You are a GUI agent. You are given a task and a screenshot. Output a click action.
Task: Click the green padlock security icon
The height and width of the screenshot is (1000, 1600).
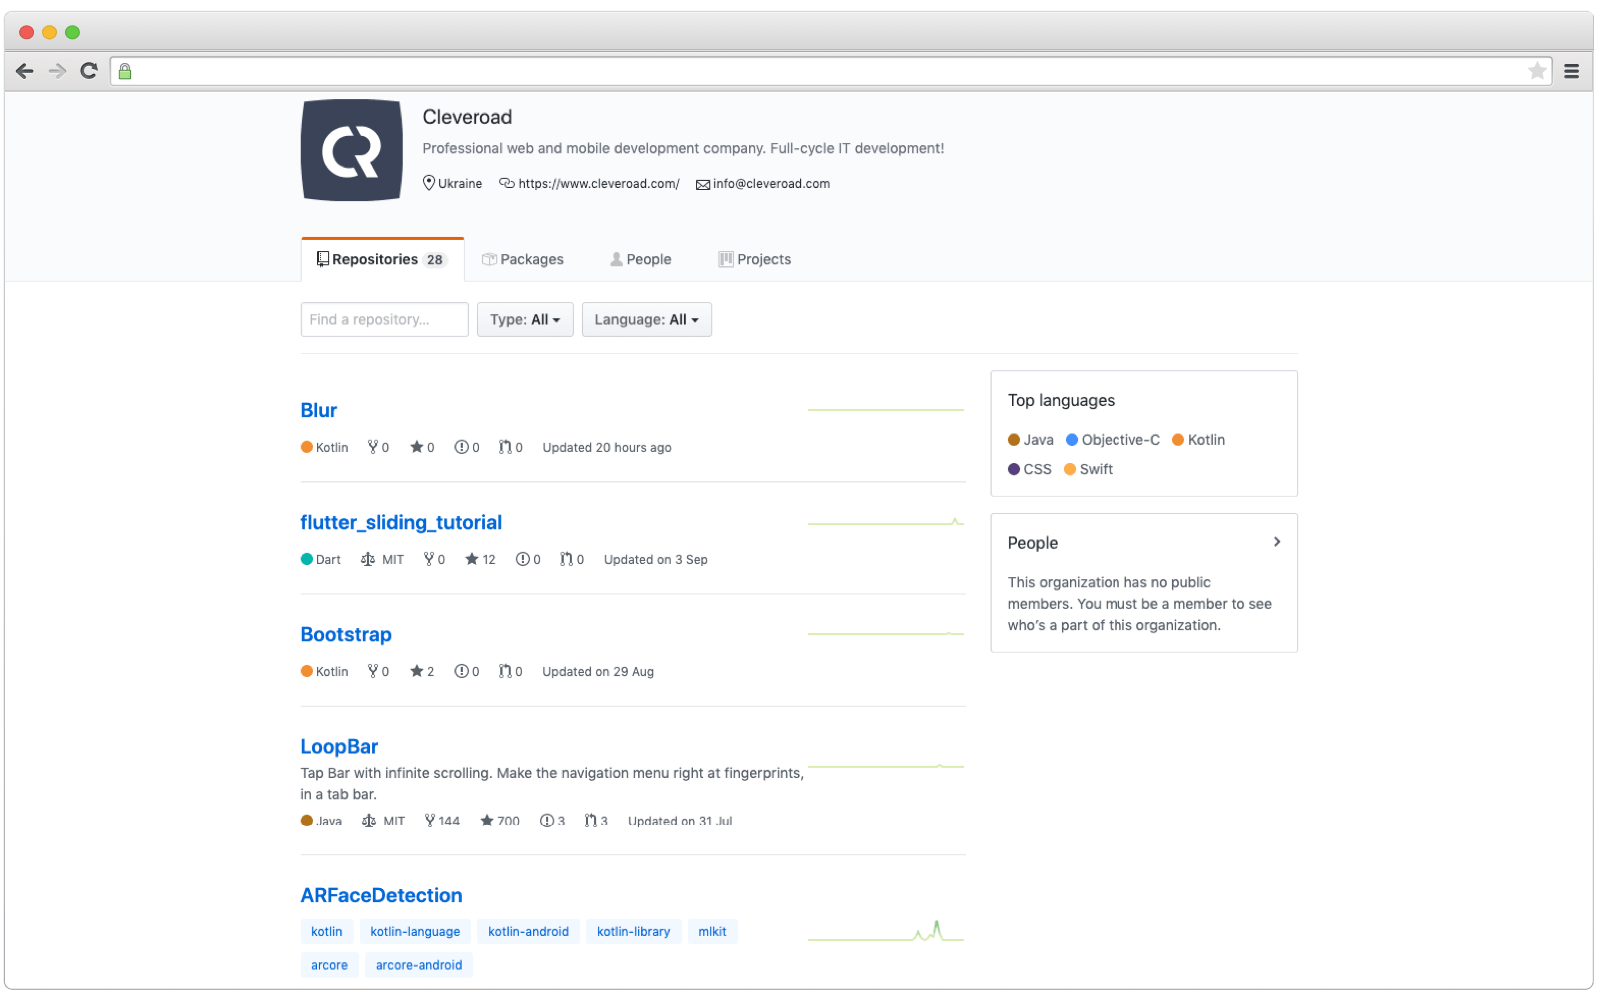(125, 71)
